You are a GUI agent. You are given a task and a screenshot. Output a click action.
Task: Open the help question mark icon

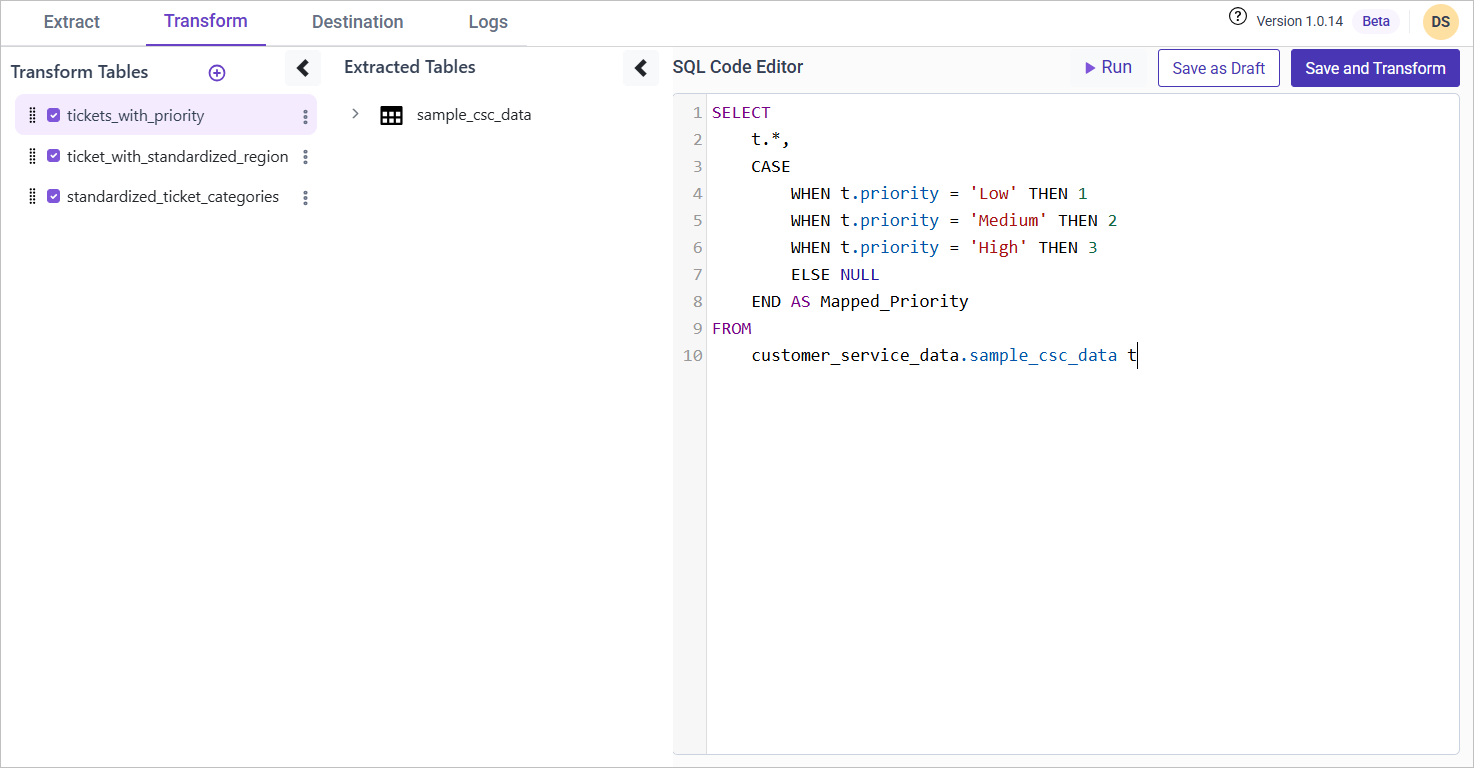click(1238, 17)
